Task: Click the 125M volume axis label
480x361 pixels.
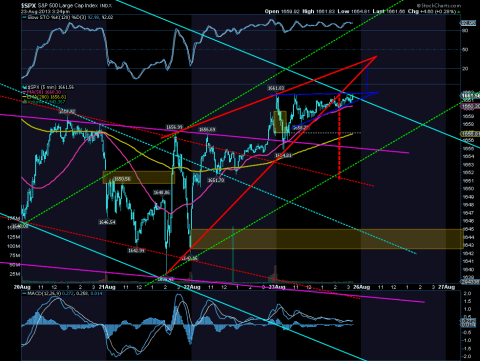Action: (15, 237)
